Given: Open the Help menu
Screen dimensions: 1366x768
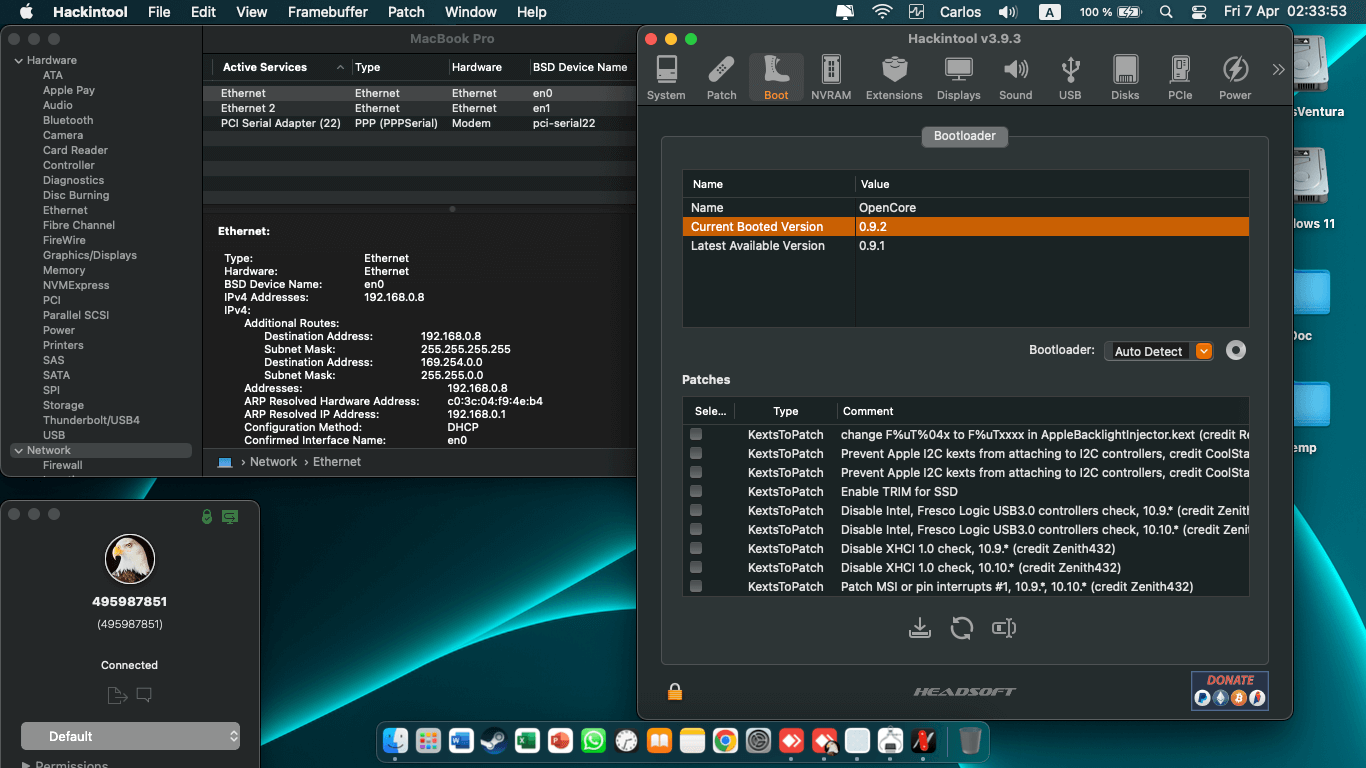Looking at the screenshot, I should [532, 12].
